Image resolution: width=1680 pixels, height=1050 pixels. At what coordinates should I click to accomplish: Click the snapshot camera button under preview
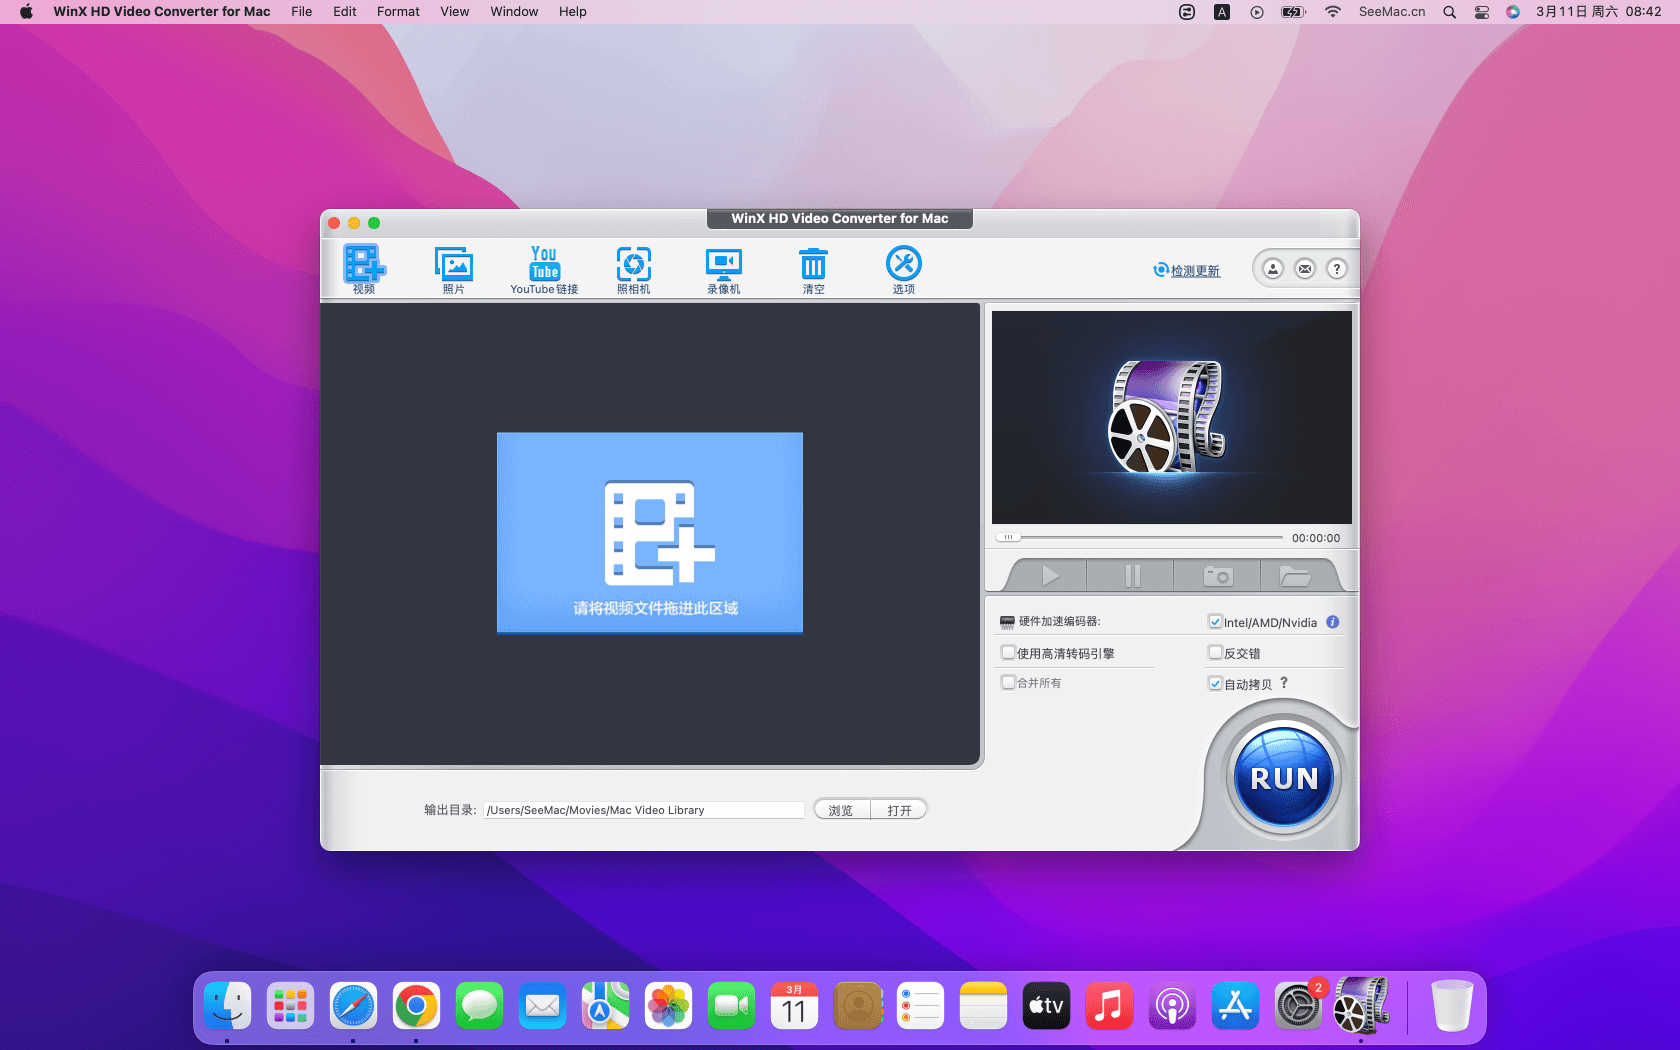point(1217,576)
